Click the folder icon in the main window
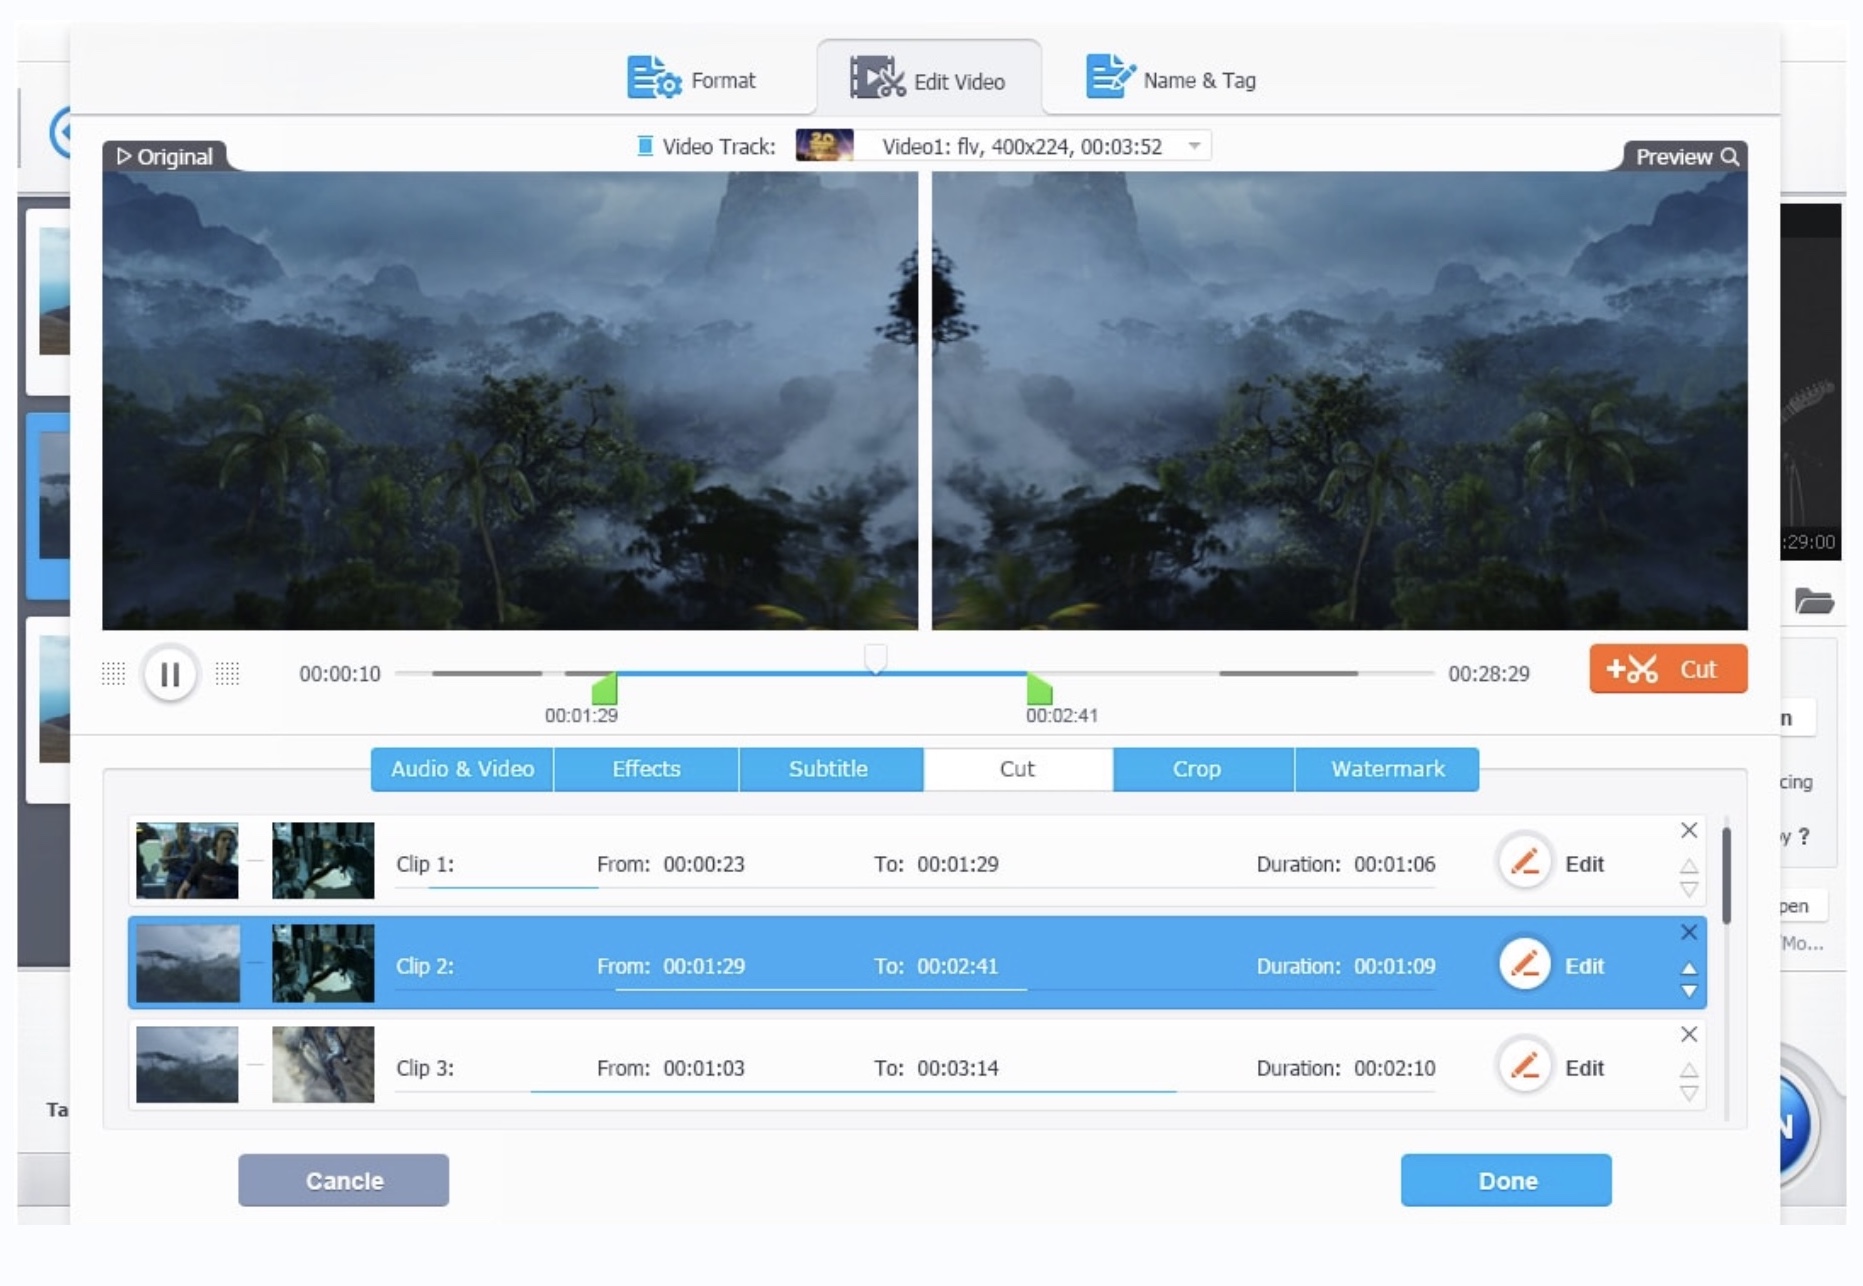The image size is (1863, 1286). (1814, 601)
